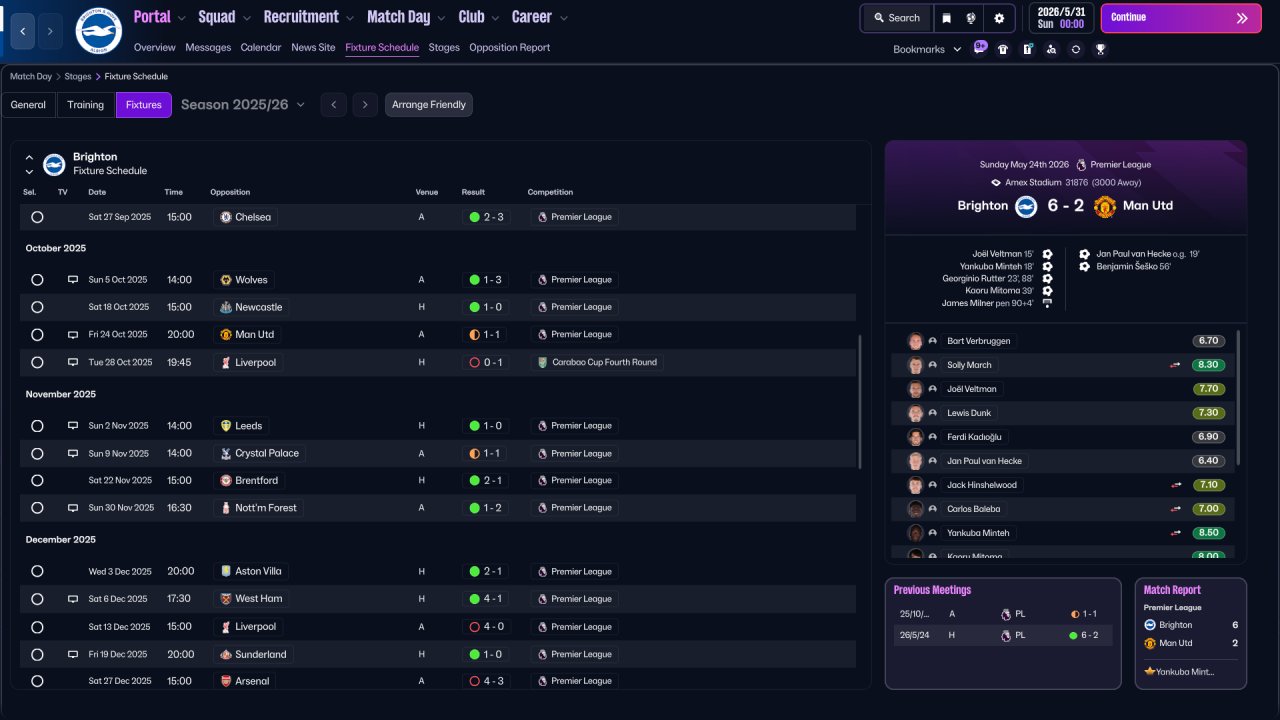Viewport: 1280px width, 720px height.
Task: Click the Brighton crest in the match scoreline
Action: [x=1026, y=206]
